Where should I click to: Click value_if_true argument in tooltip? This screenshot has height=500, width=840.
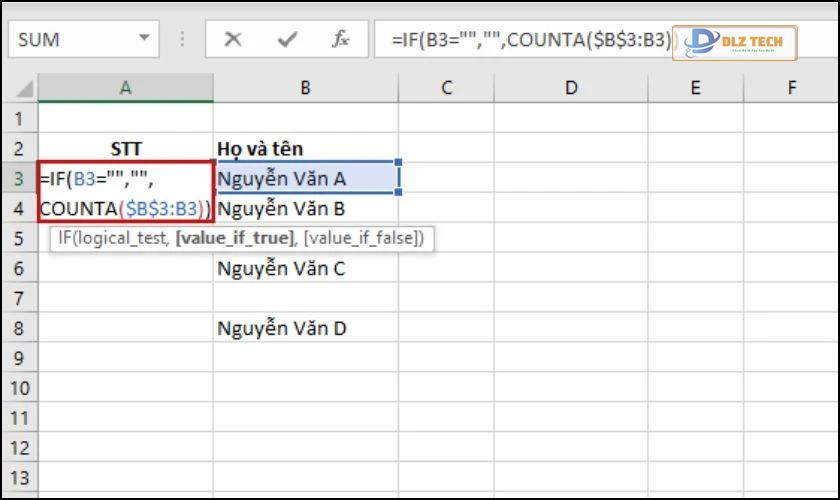click(x=235, y=238)
